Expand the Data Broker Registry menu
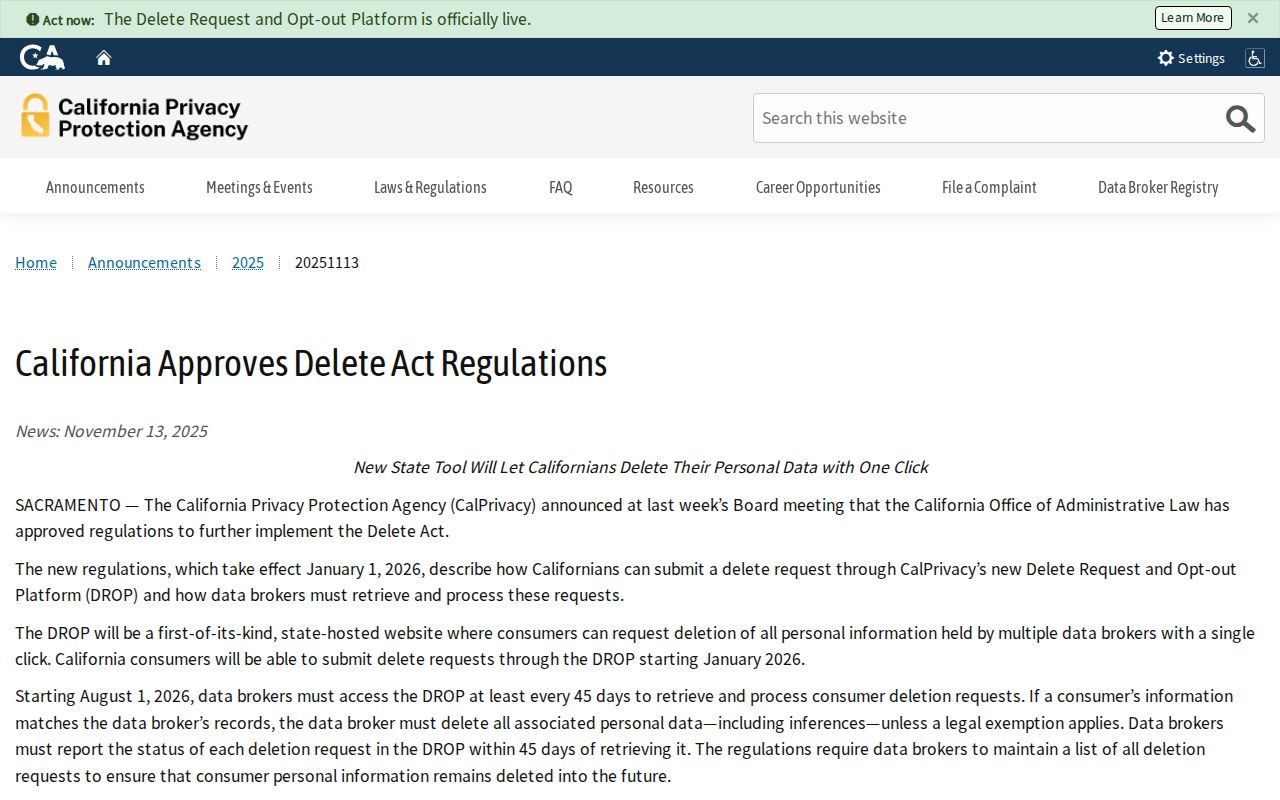1280x800 pixels. point(1158,187)
